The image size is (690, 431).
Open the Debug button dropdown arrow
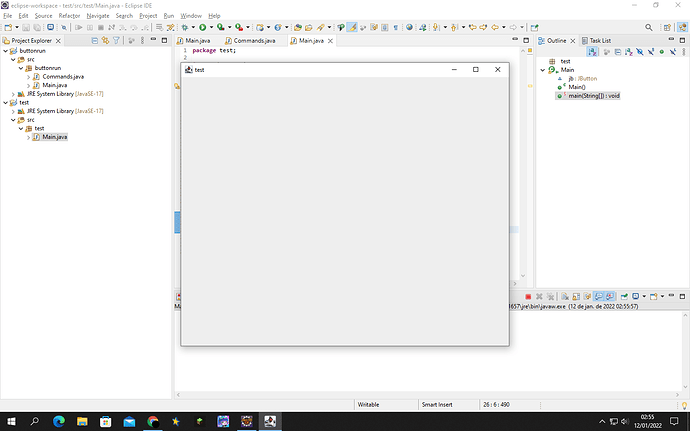point(193,27)
